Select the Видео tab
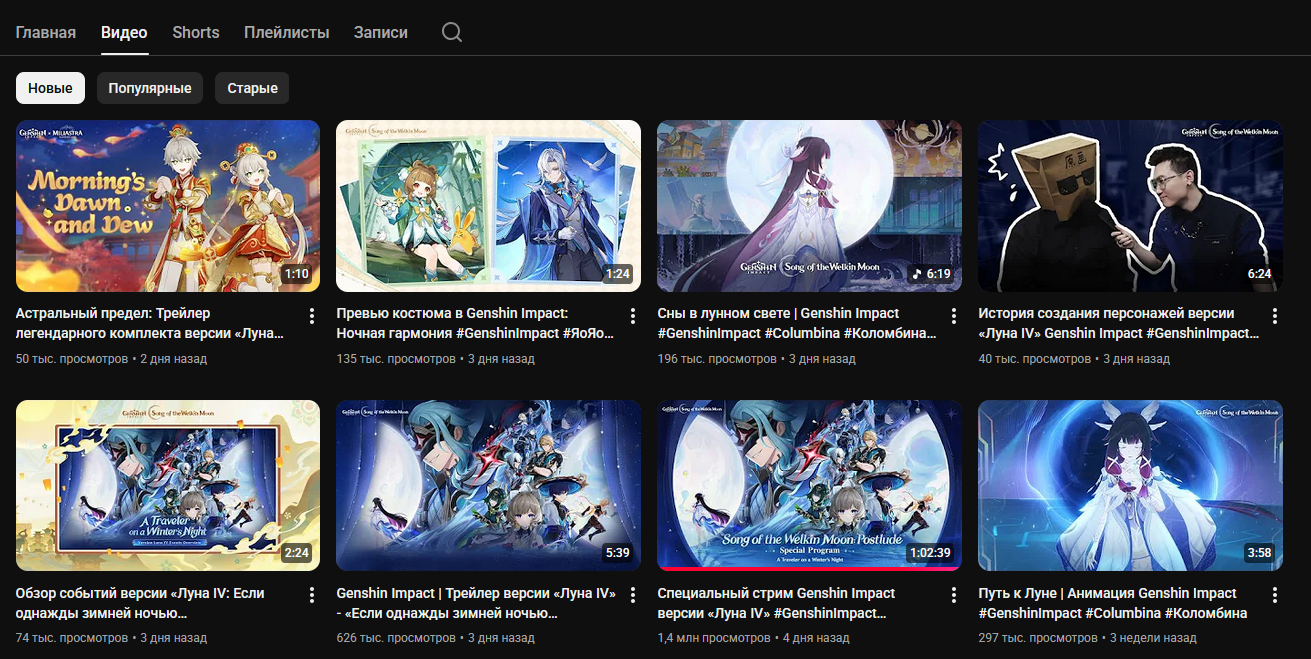The width and height of the screenshot is (1311, 659). pyautogui.click(x=124, y=32)
